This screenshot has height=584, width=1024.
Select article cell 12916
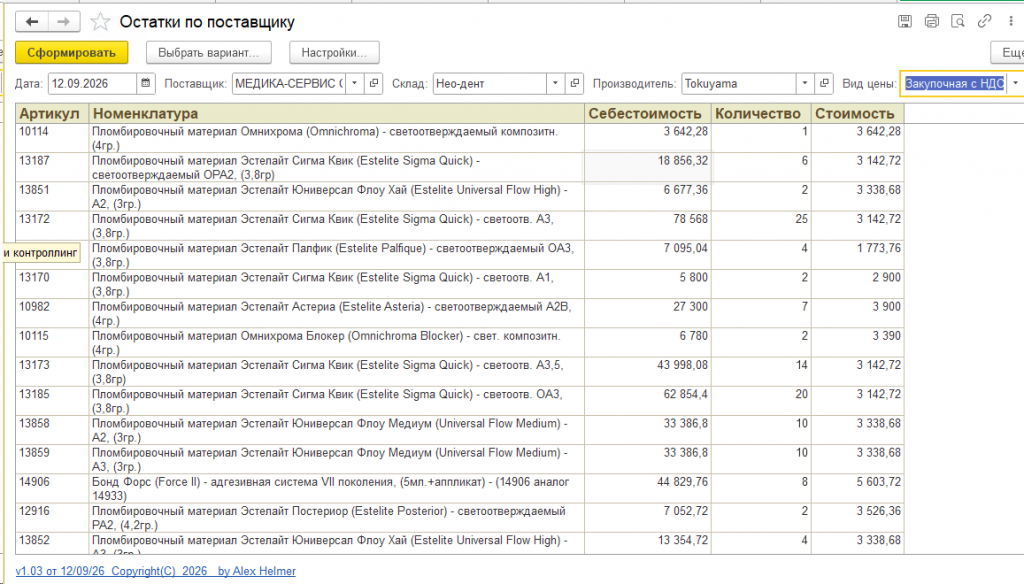coord(52,518)
